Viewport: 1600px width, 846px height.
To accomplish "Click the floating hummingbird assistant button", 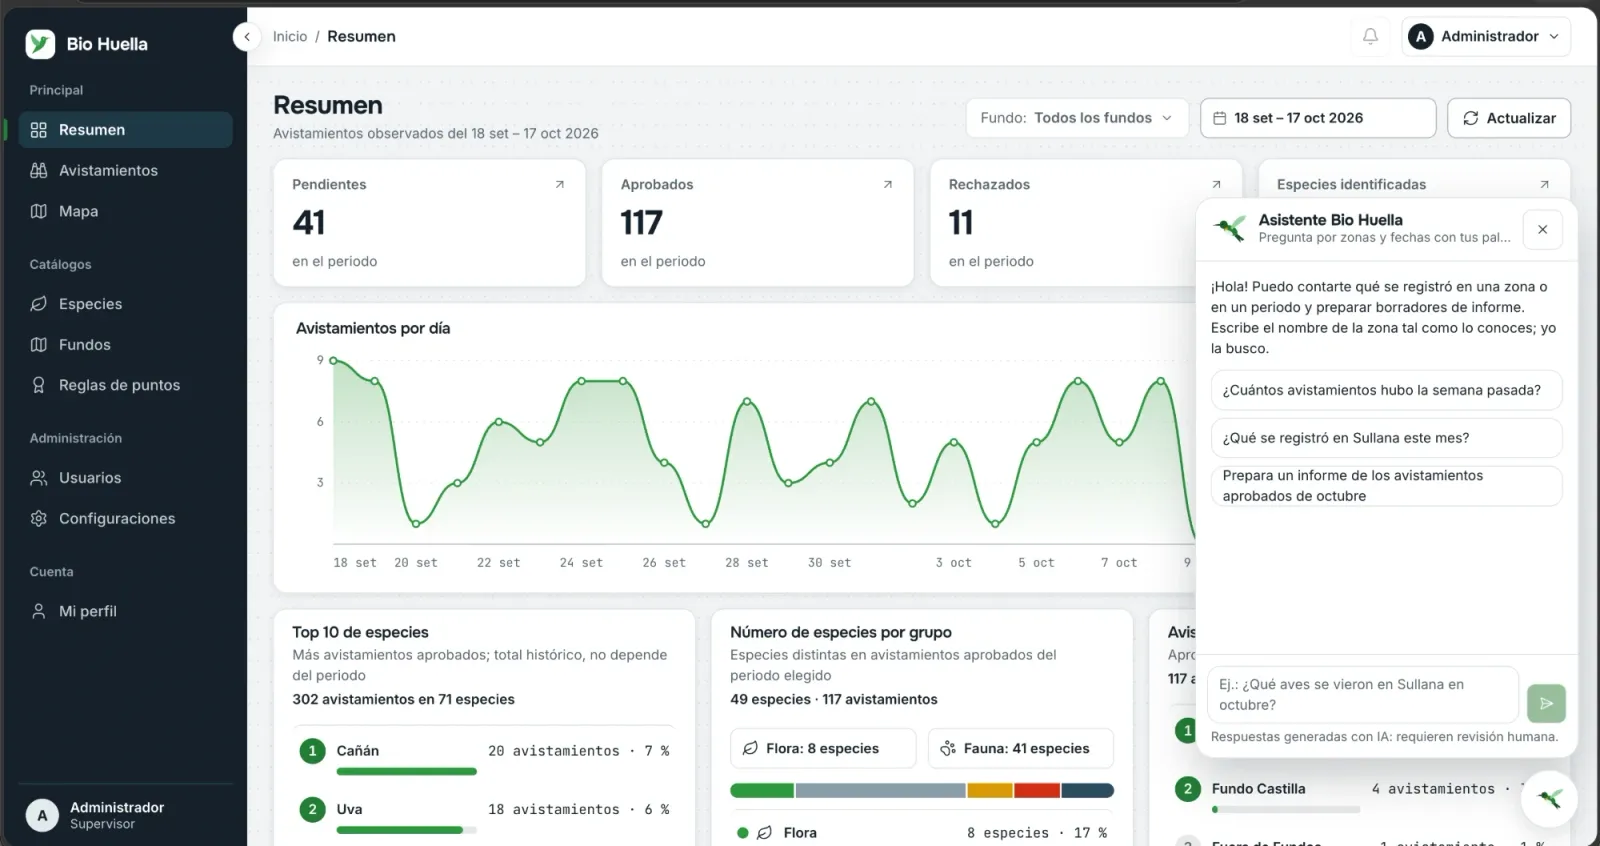I will point(1549,798).
